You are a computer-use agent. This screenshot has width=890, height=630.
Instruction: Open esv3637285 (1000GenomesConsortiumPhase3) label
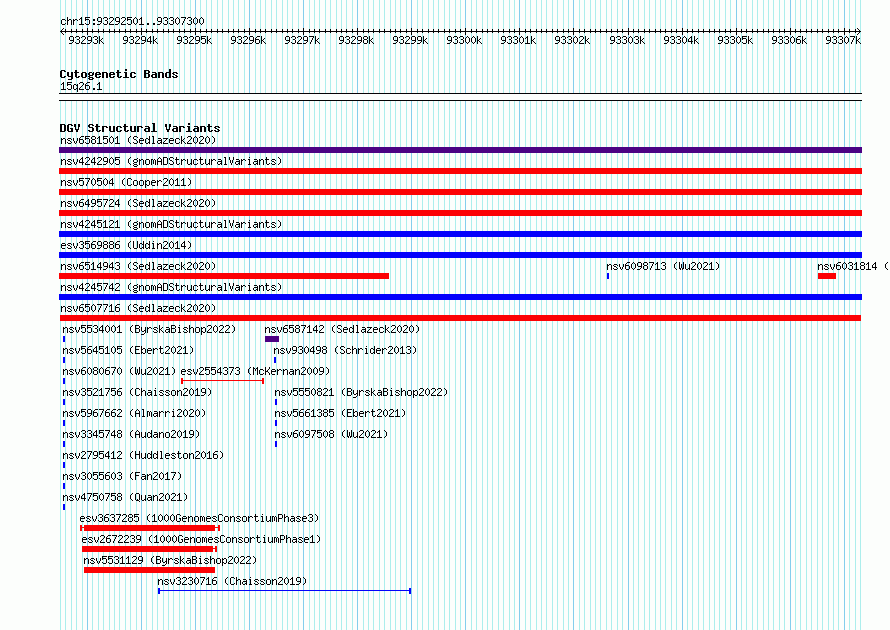pyautogui.click(x=199, y=518)
